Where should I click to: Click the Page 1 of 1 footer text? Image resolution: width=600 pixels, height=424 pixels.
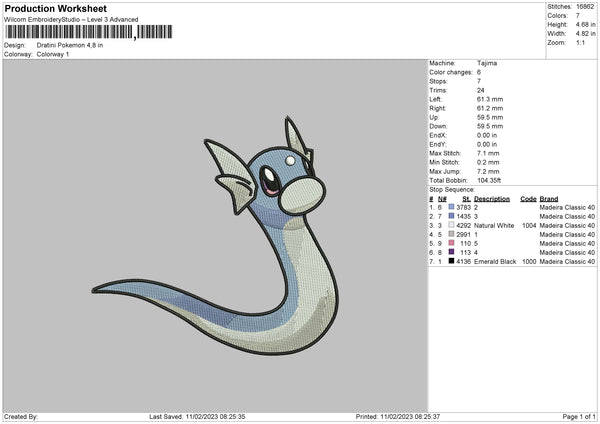pos(579,416)
